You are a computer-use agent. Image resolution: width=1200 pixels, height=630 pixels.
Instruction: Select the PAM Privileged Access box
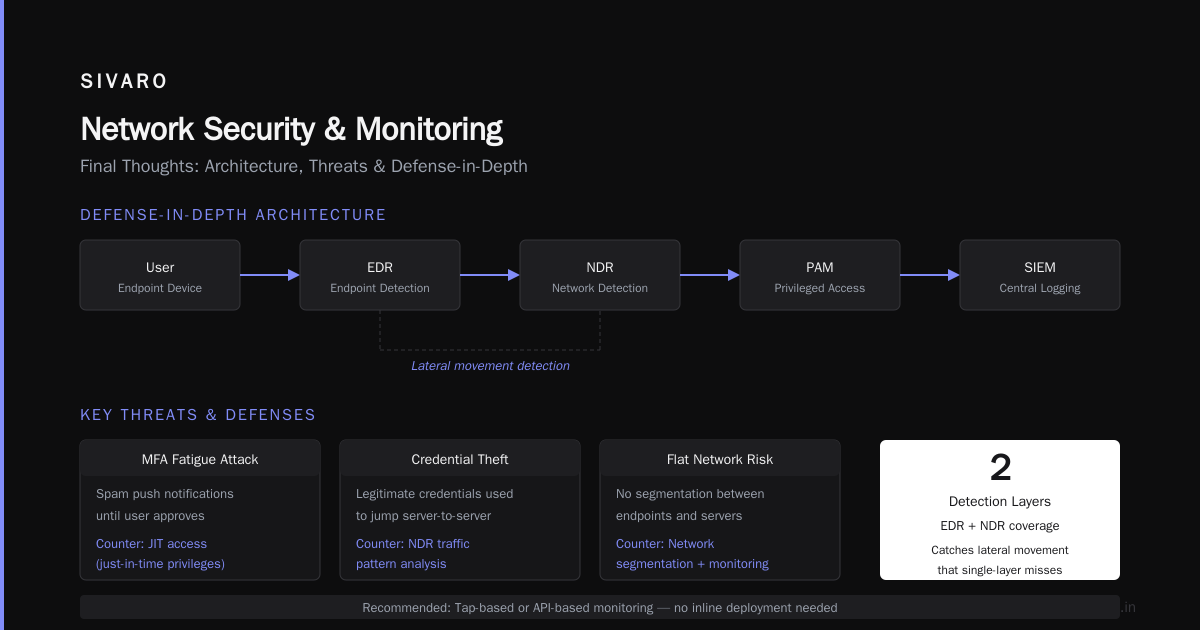click(820, 275)
